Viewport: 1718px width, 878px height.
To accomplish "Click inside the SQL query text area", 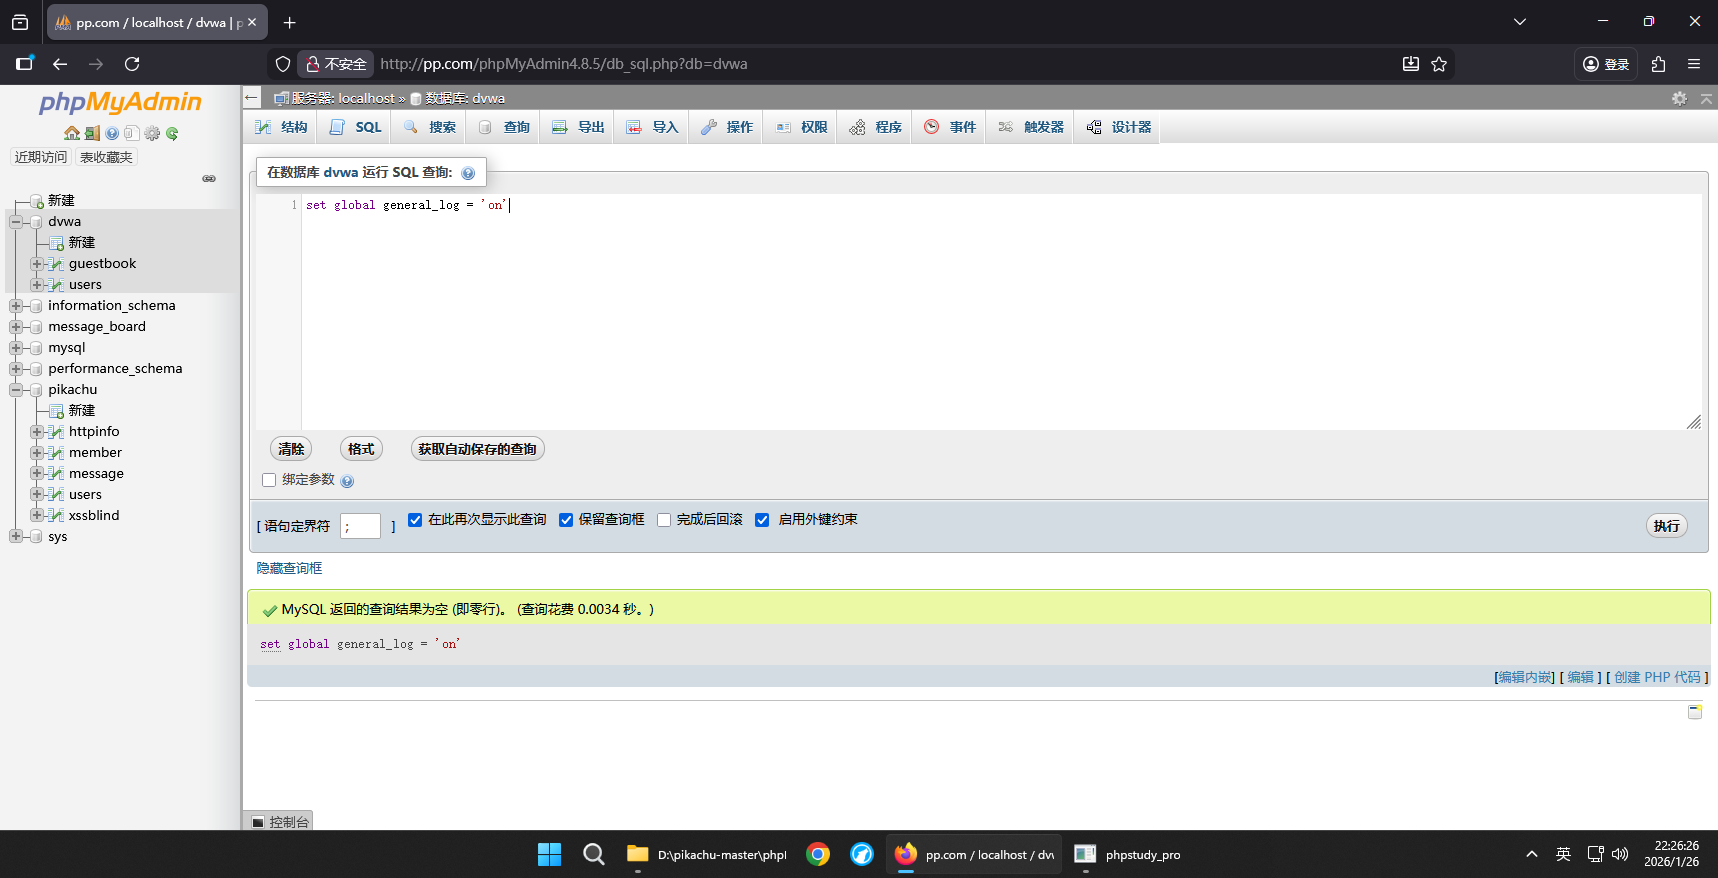I will [x=1001, y=312].
